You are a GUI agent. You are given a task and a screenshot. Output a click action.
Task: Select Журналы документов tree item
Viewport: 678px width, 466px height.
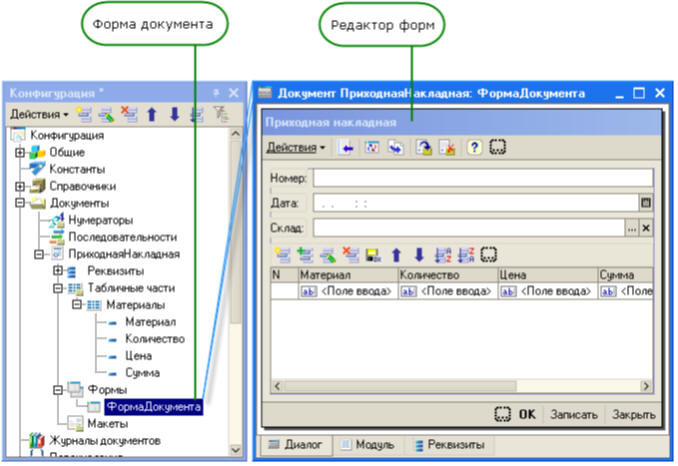(105, 440)
